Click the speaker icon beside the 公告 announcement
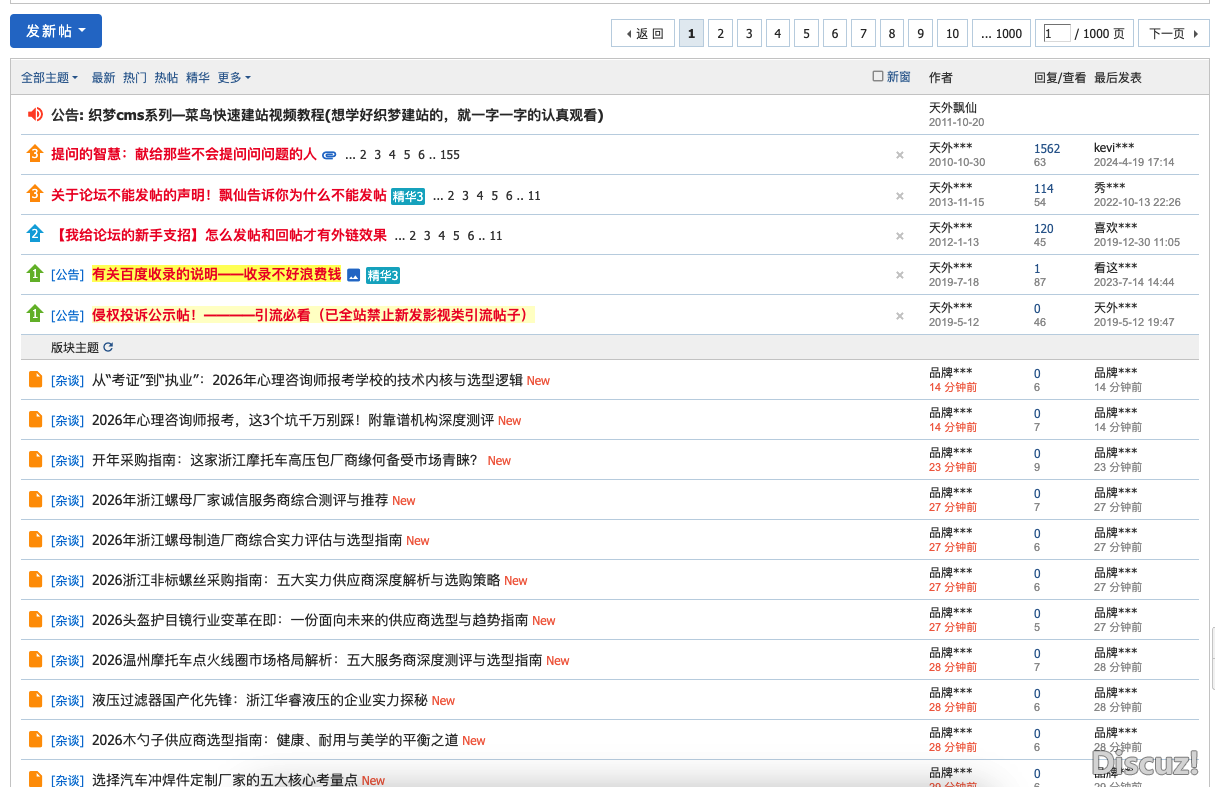 pyautogui.click(x=35, y=115)
